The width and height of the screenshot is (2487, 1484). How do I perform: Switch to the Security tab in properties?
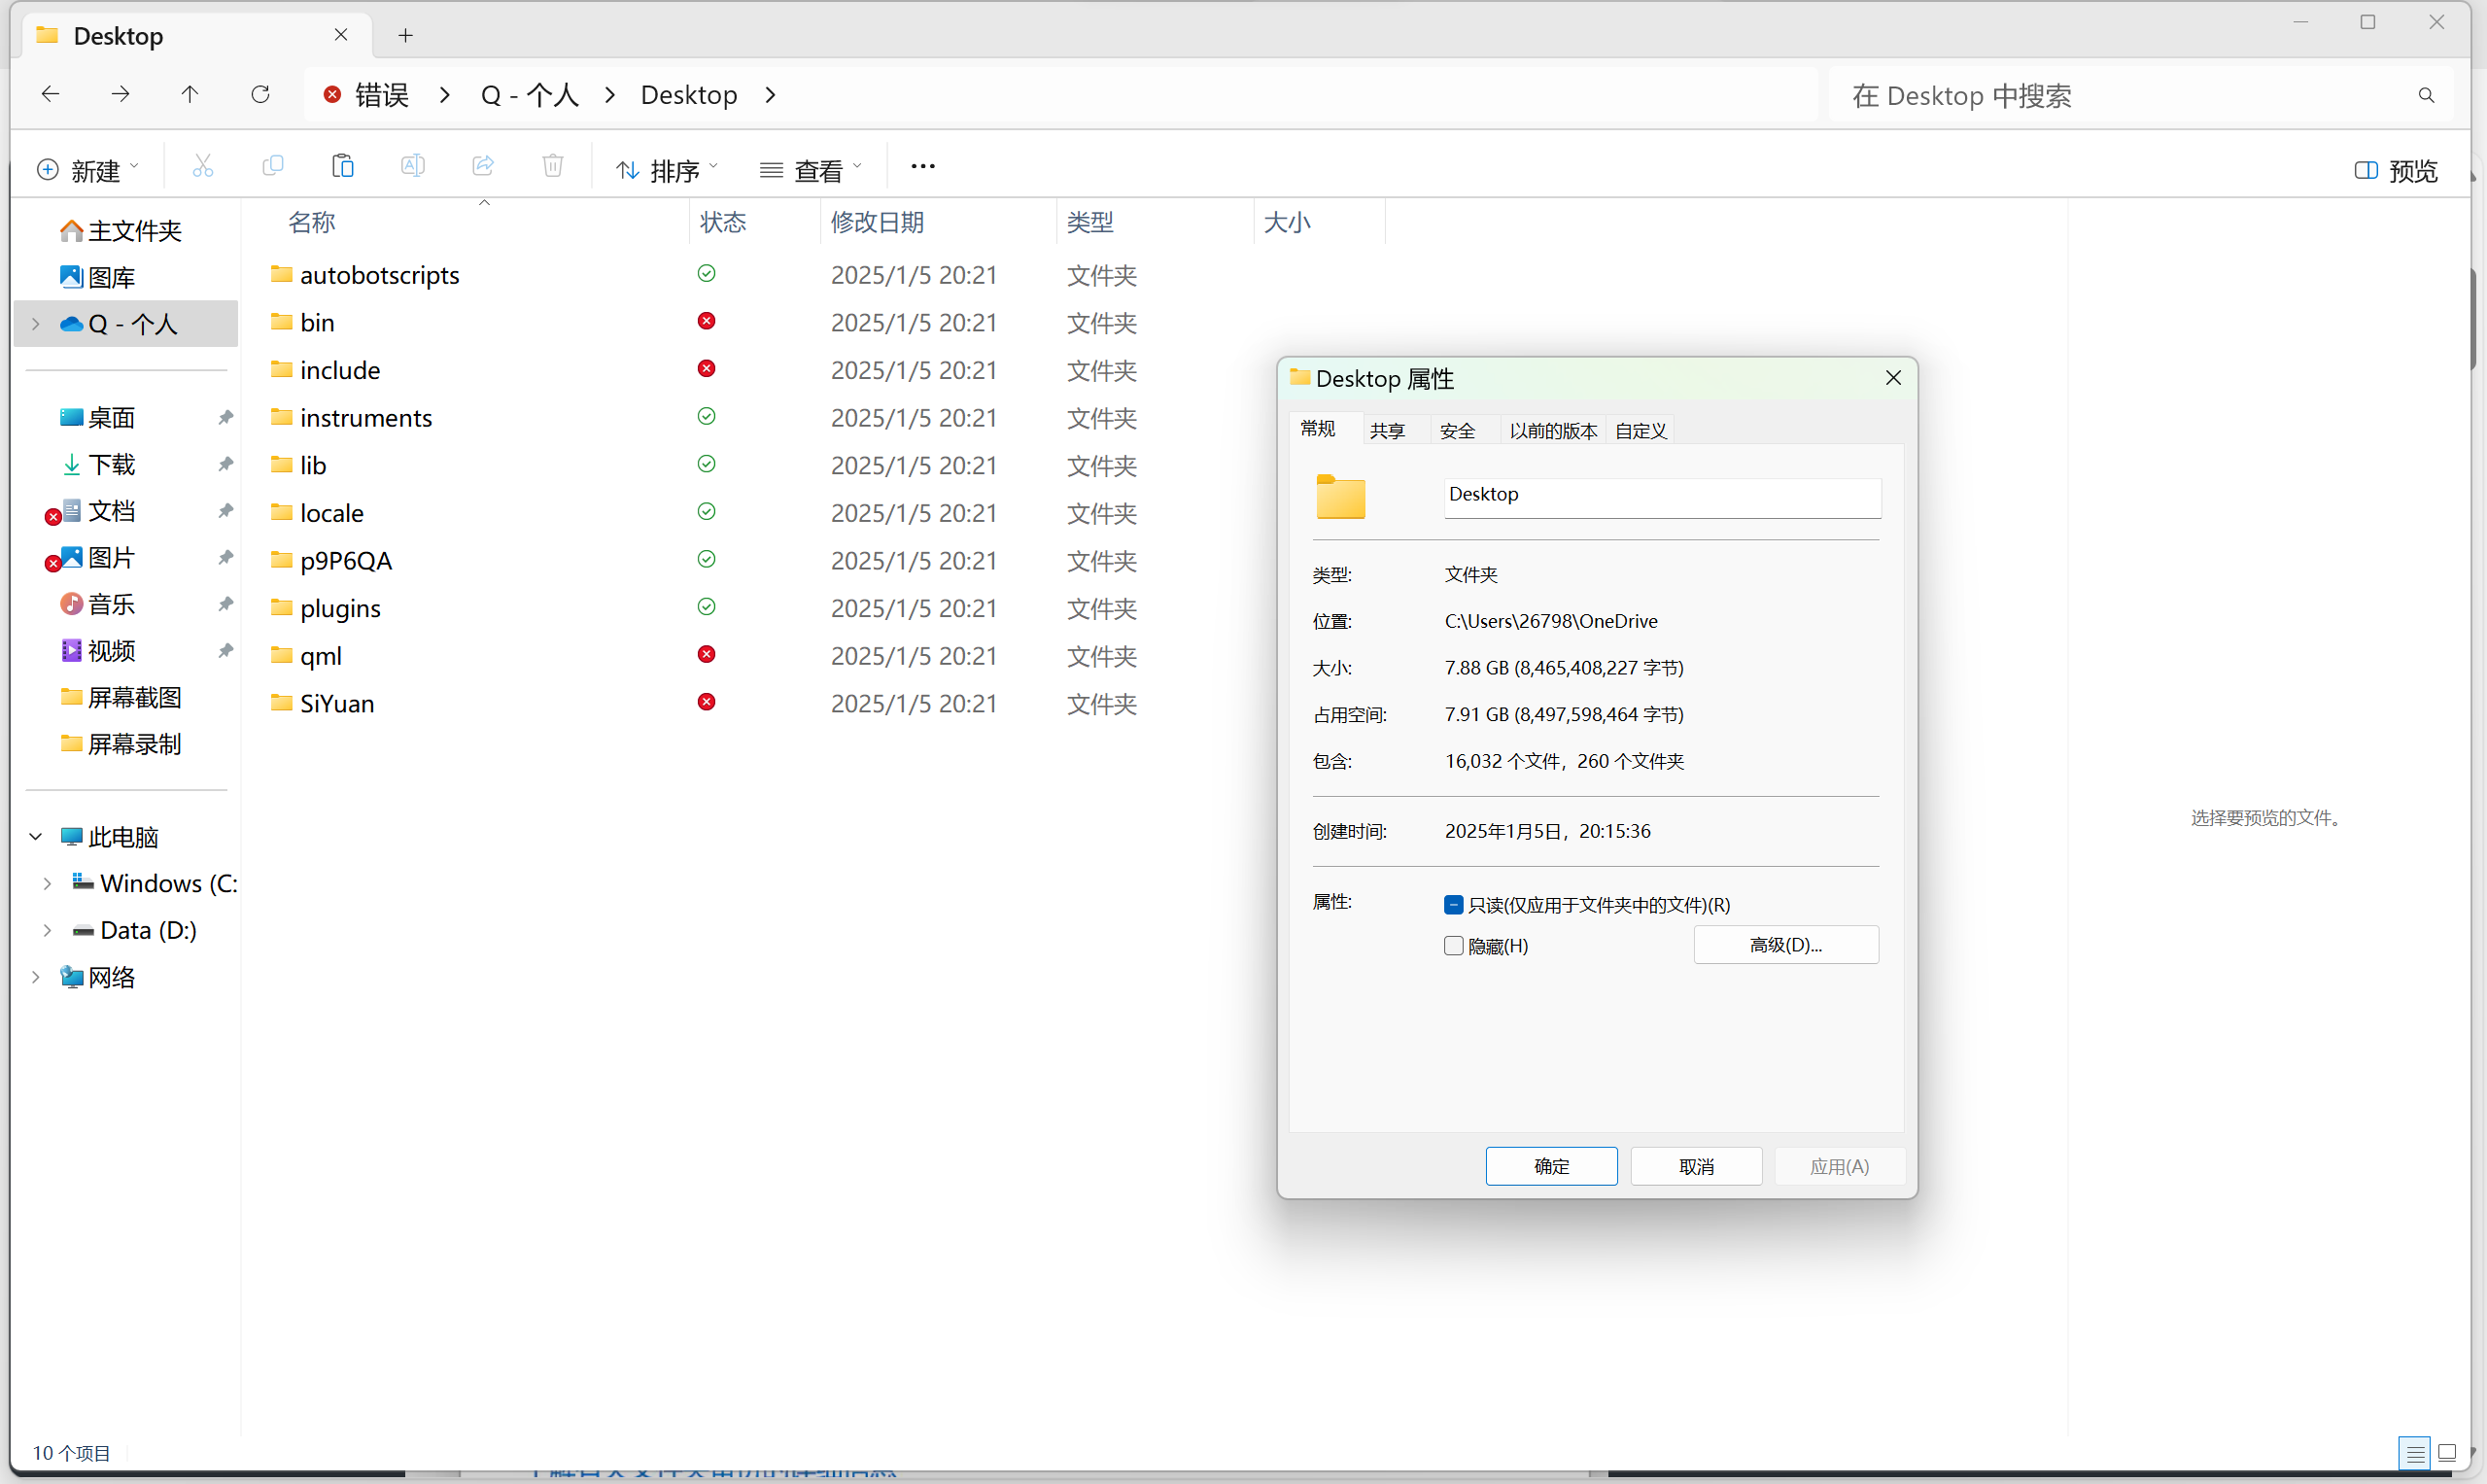click(1457, 431)
